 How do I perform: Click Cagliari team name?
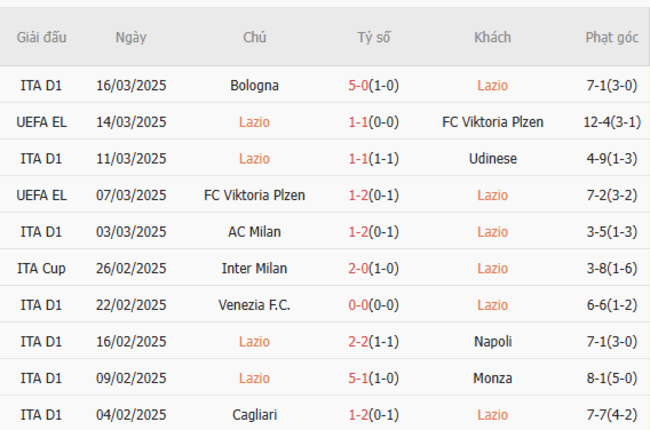pos(254,415)
